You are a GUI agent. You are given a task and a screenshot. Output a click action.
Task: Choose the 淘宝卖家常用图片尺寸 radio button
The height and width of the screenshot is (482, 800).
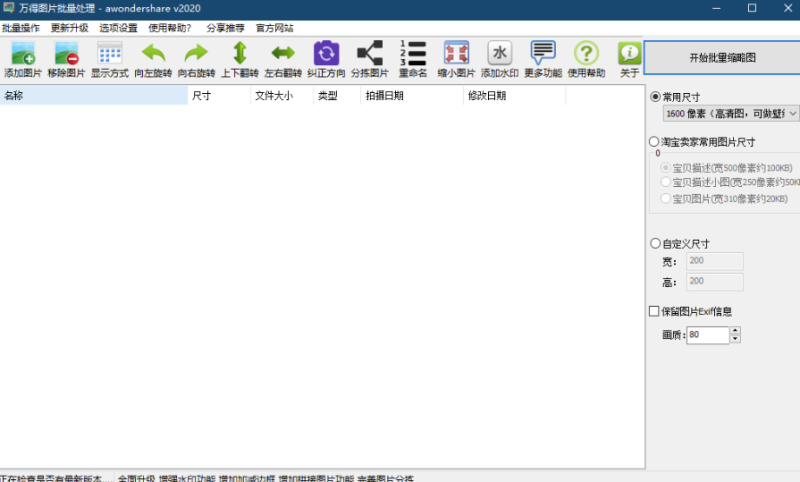coord(656,142)
